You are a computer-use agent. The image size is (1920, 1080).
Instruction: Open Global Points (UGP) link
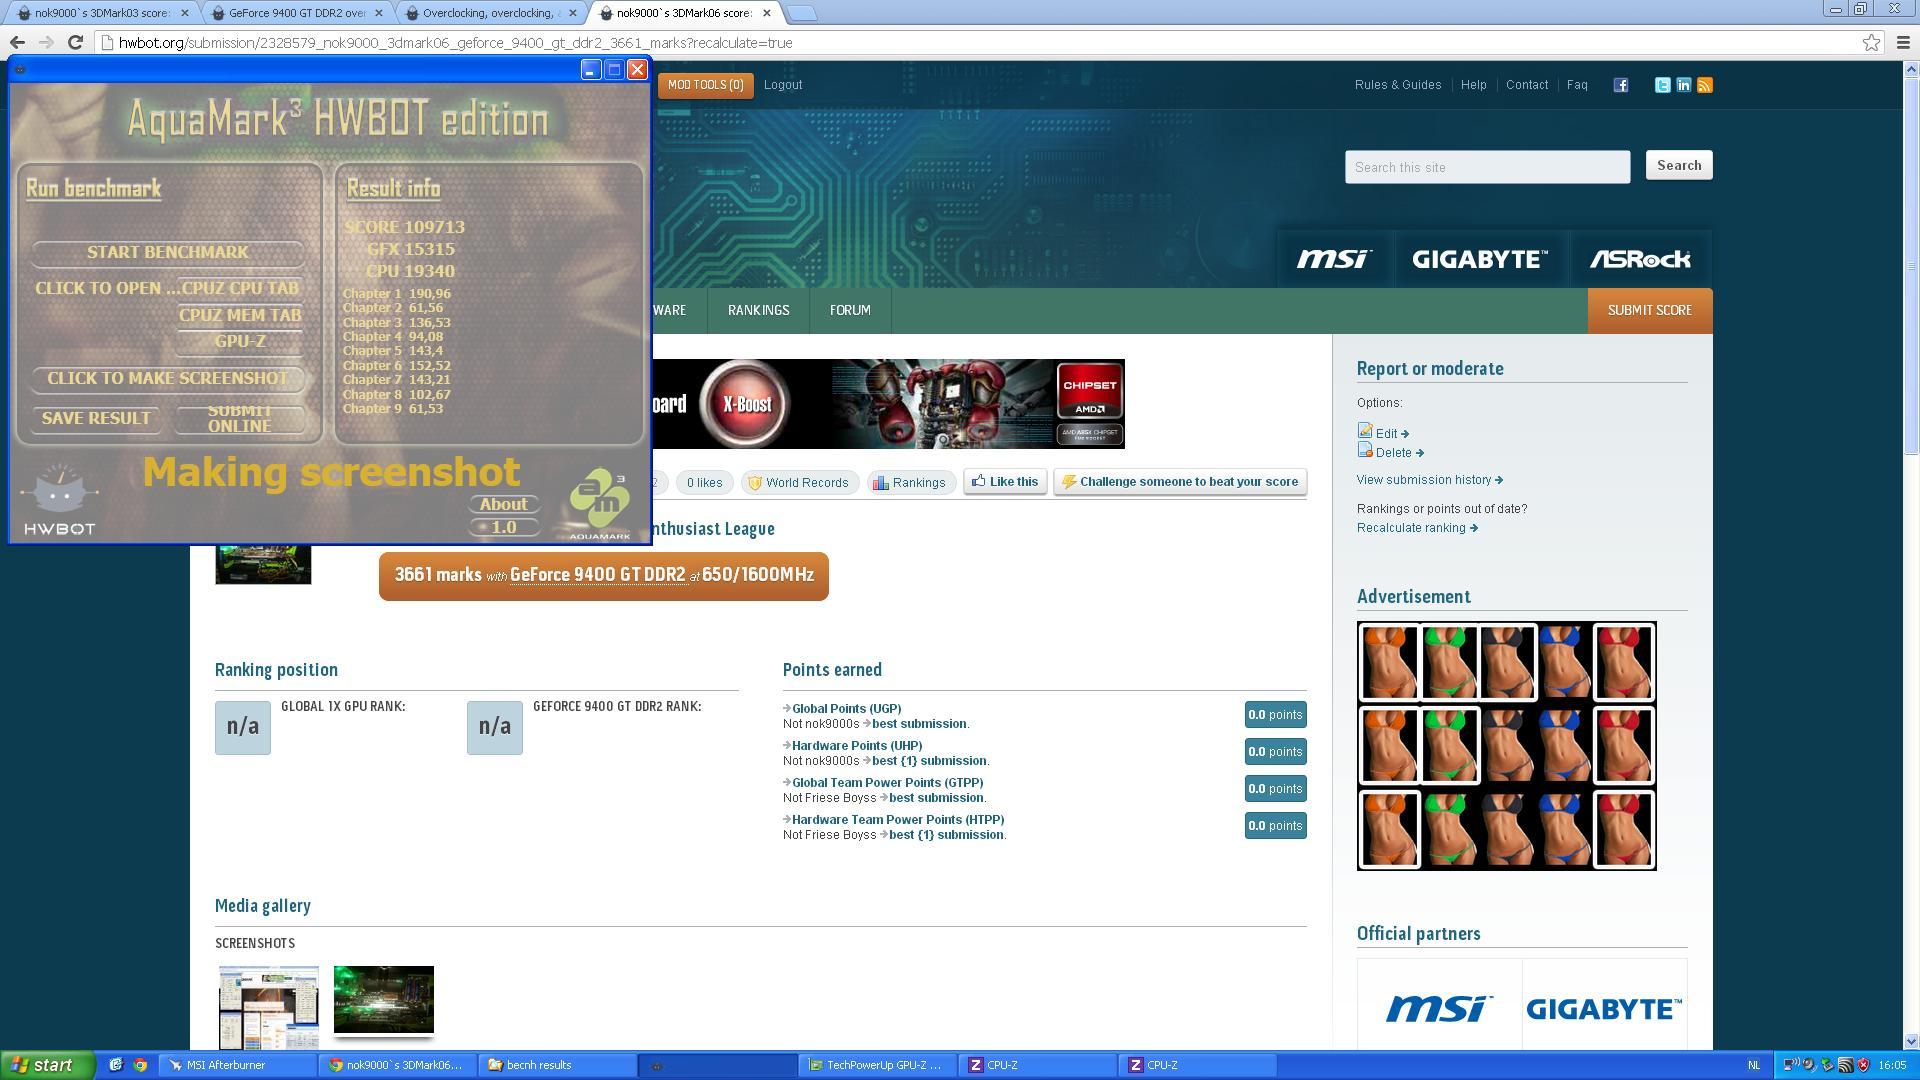click(x=846, y=708)
